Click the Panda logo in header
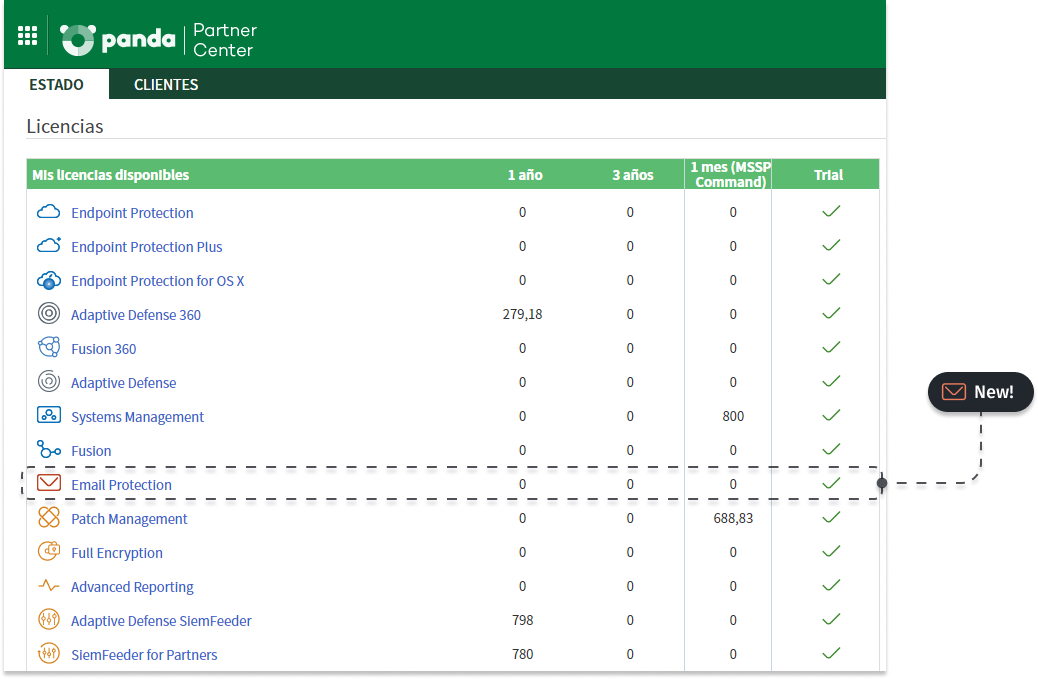The height and width of the screenshot is (679, 1038). pos(118,40)
